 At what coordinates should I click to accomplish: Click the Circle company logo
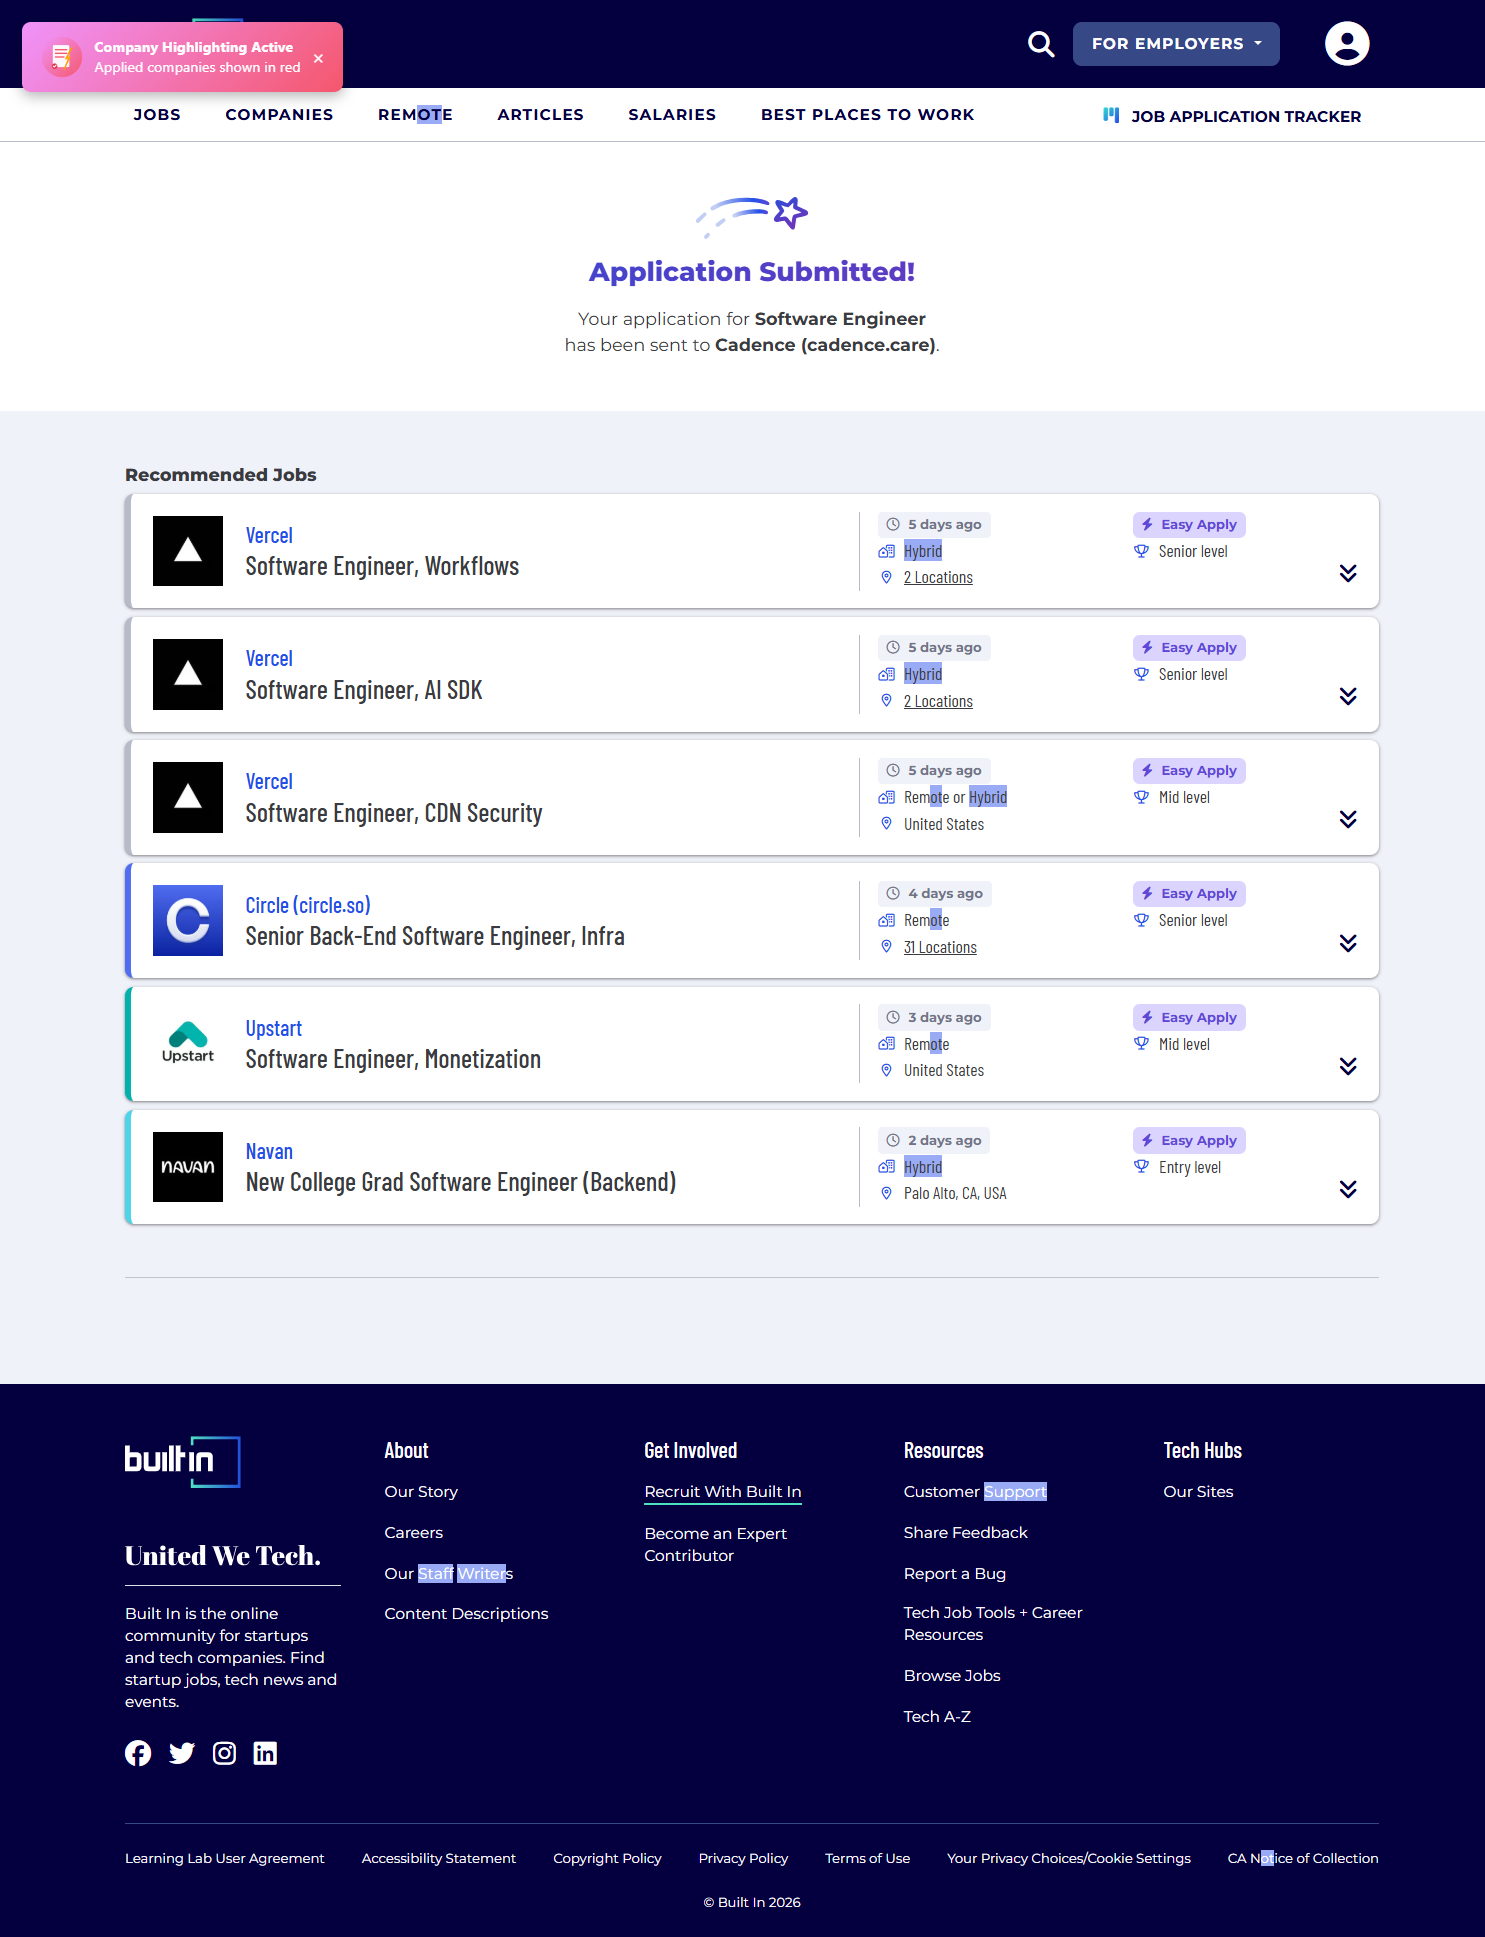tap(188, 920)
